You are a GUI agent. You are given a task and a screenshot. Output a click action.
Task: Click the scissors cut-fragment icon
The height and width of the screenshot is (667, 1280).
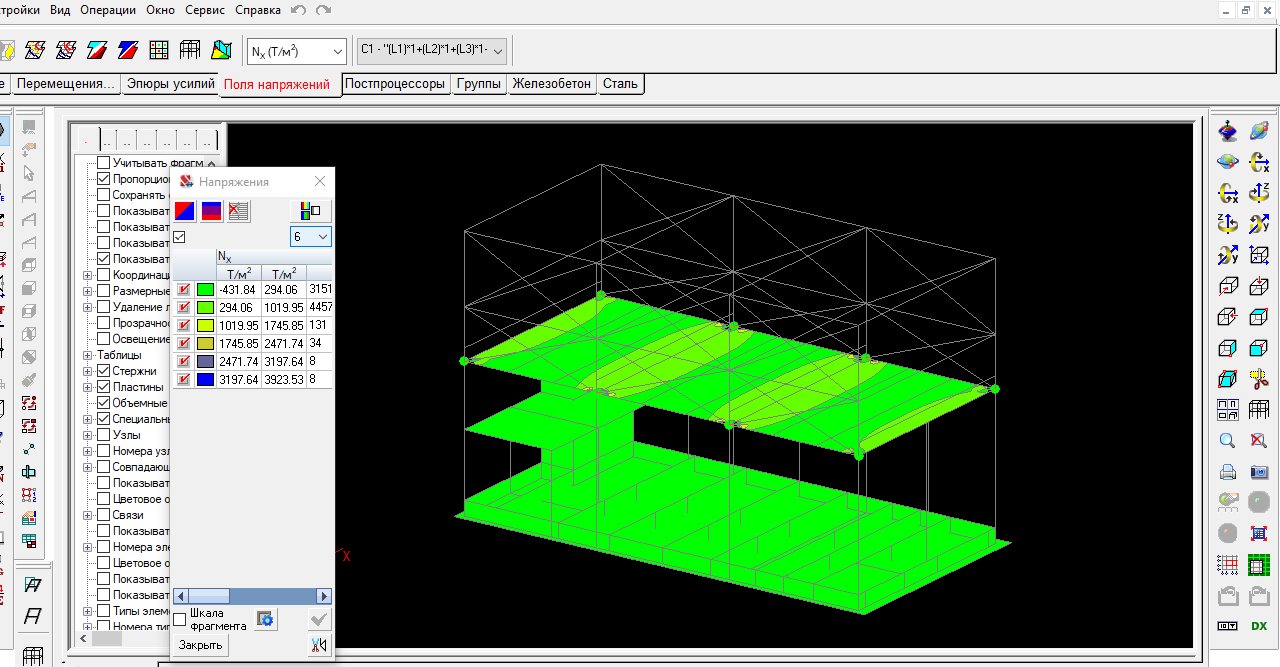point(1259,379)
